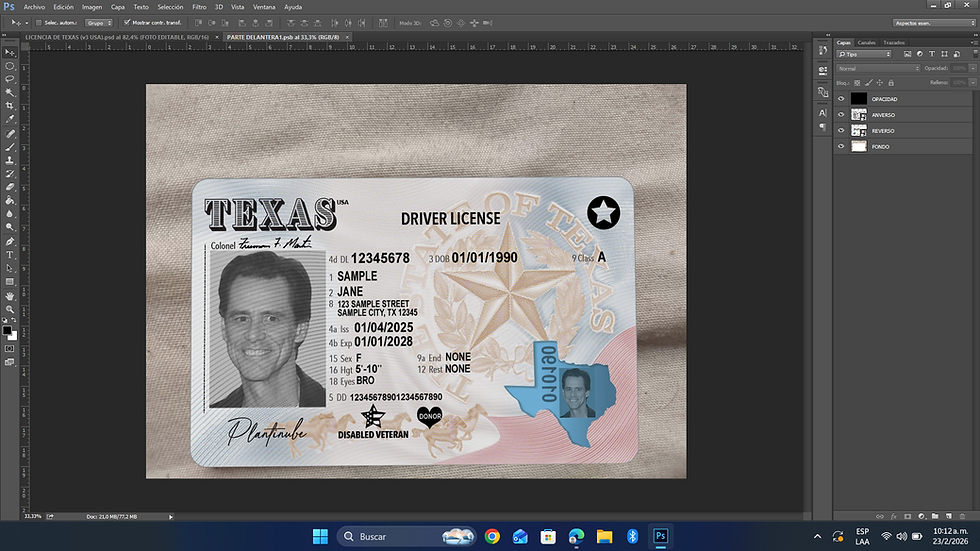Open the Filtro menu

(199, 7)
